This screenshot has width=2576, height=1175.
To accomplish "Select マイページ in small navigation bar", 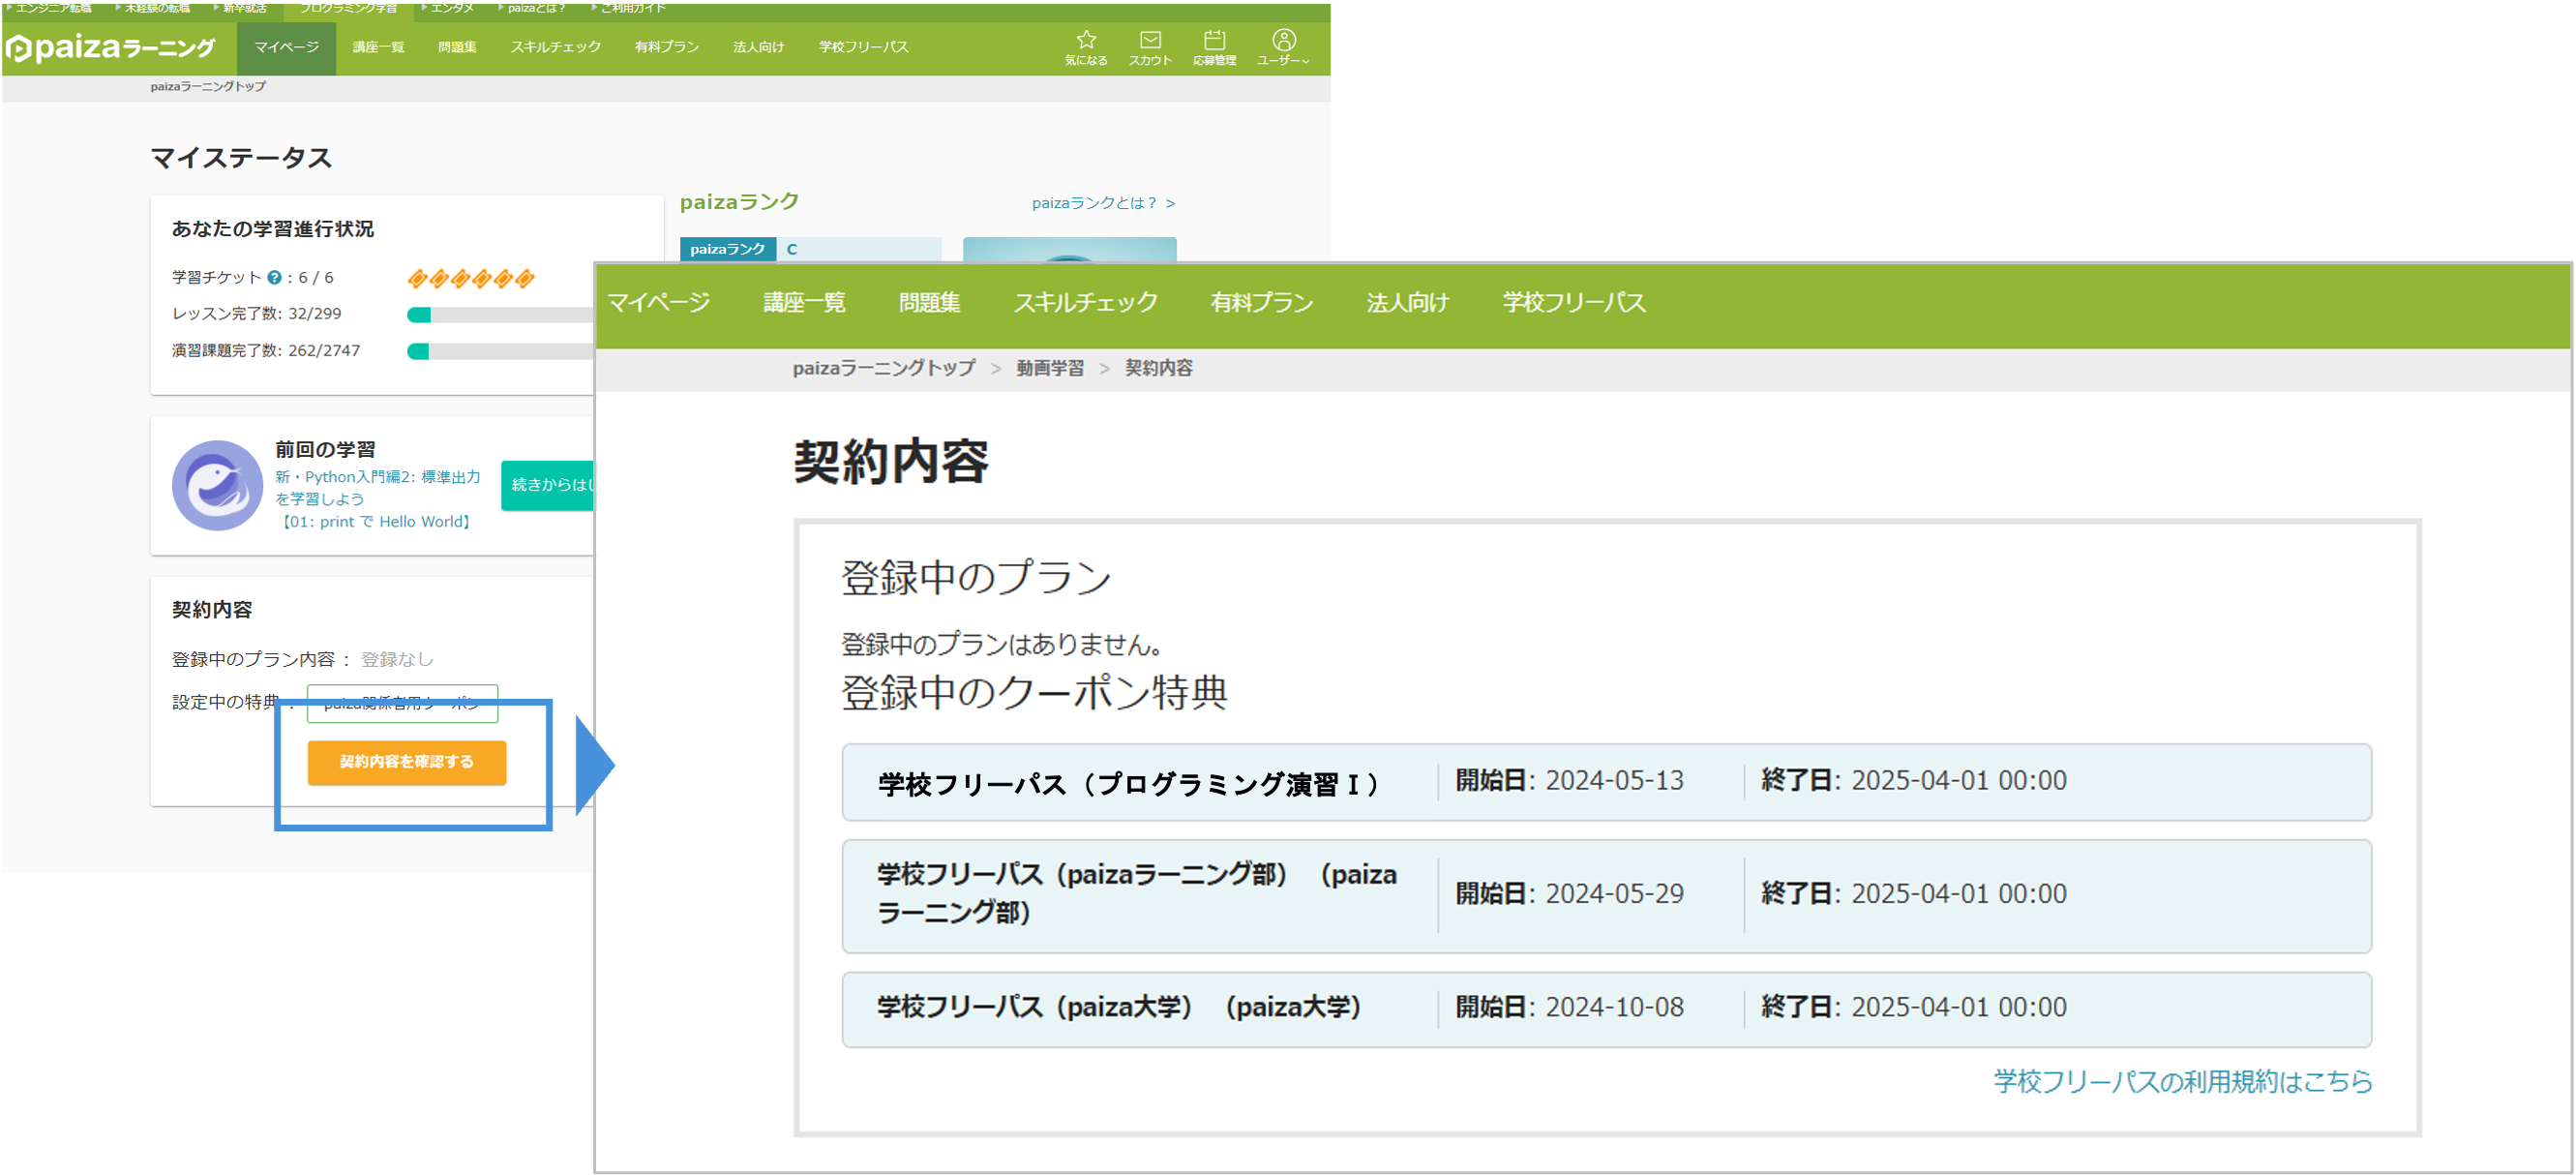I will click(286, 47).
